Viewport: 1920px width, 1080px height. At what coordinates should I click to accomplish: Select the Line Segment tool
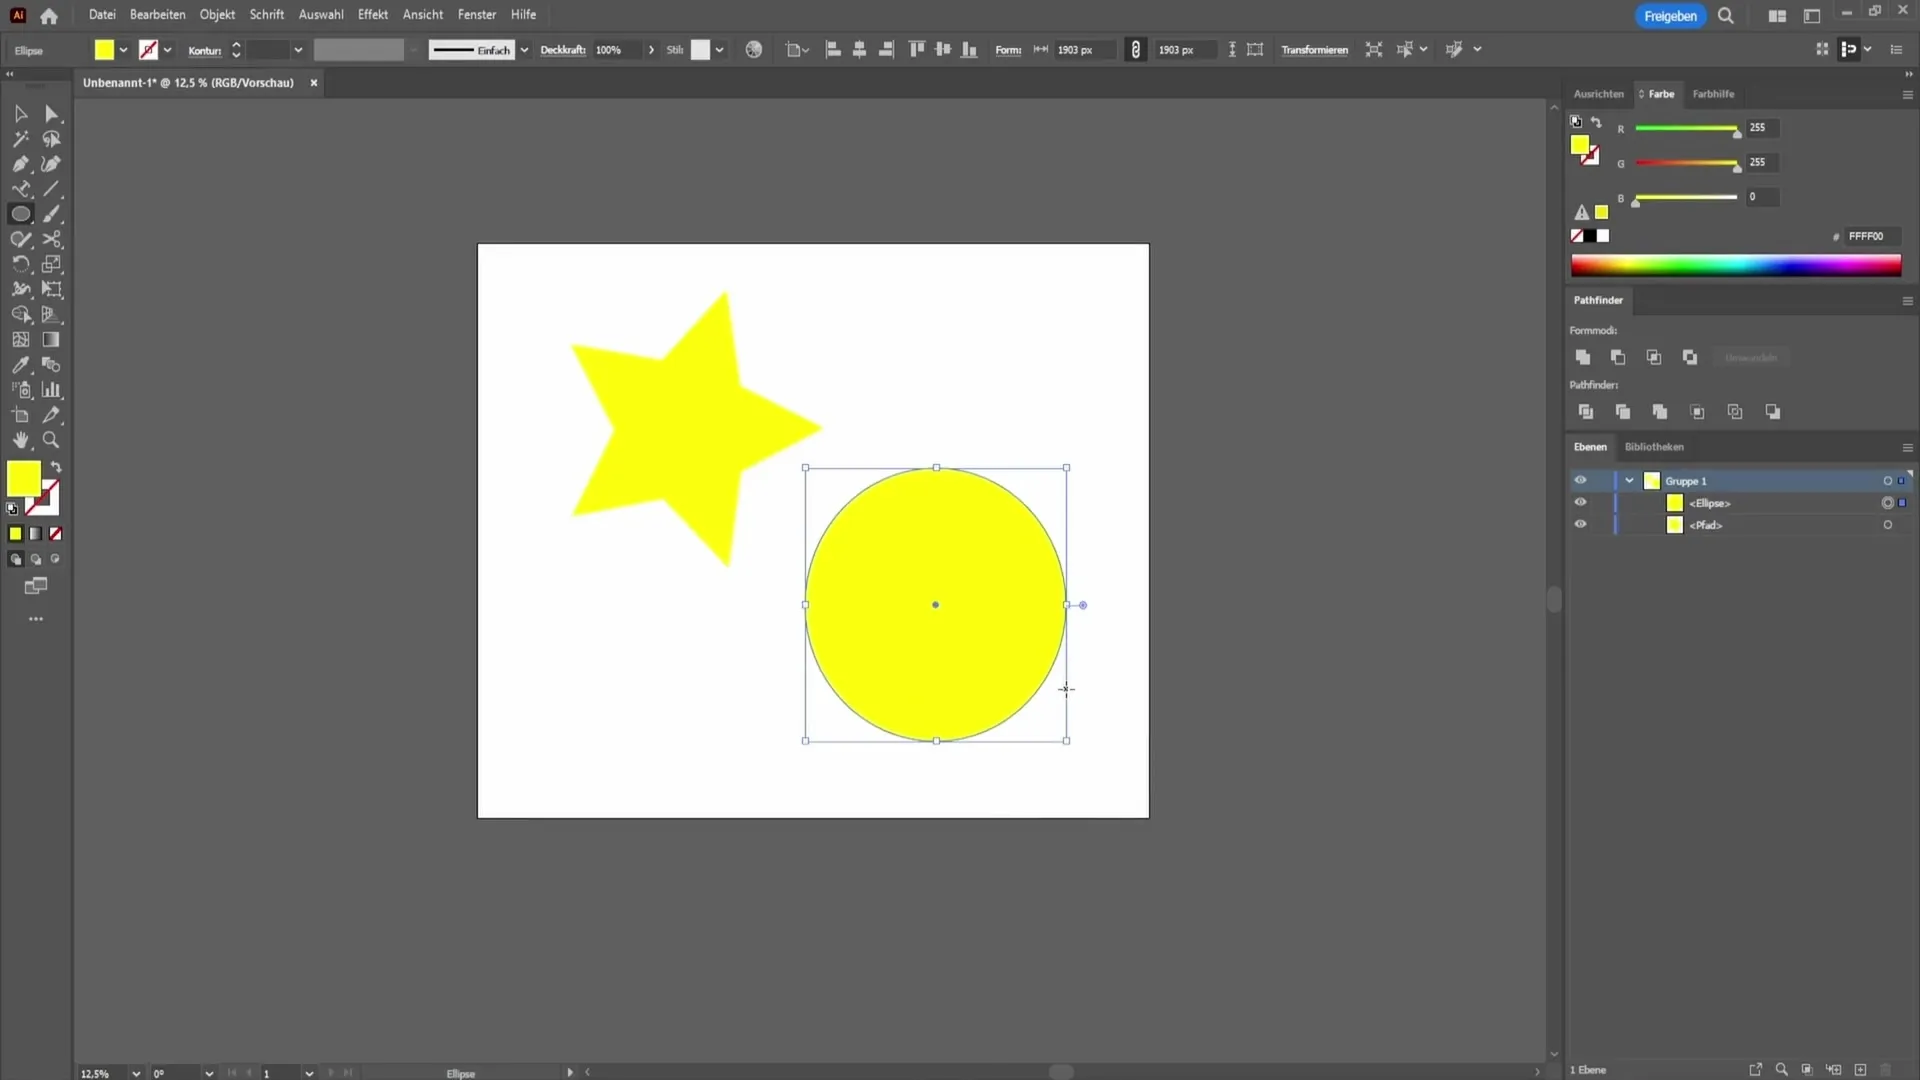[52, 189]
